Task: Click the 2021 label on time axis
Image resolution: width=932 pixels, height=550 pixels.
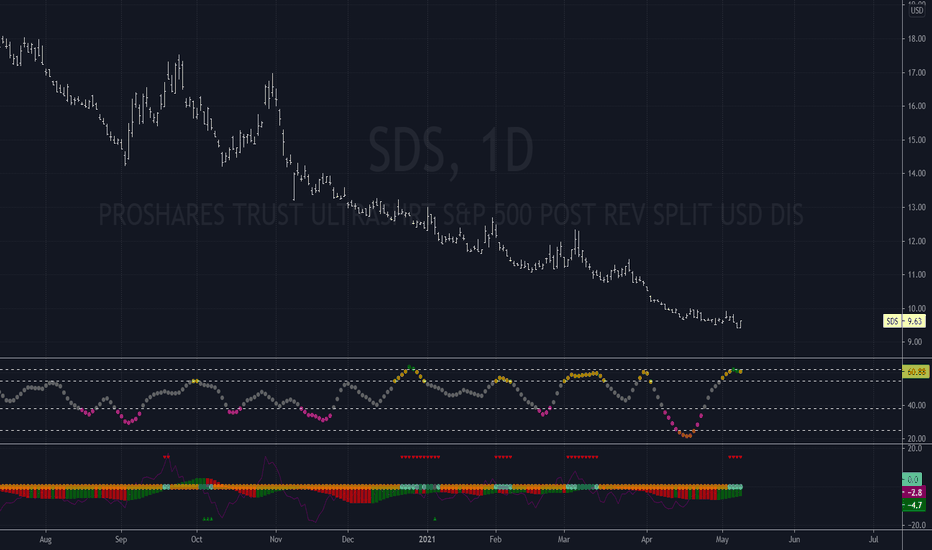Action: click(427, 540)
